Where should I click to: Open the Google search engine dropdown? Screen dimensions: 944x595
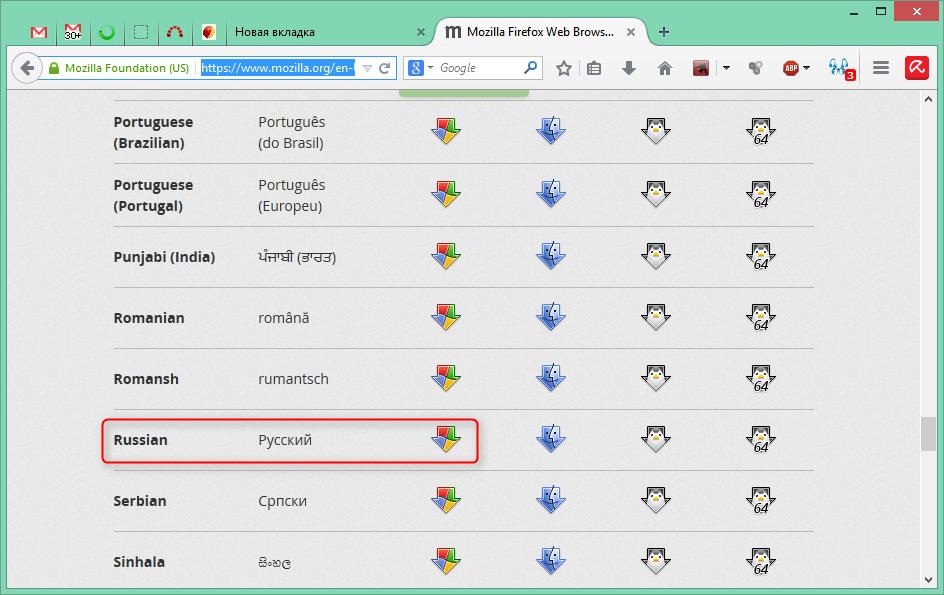(420, 68)
